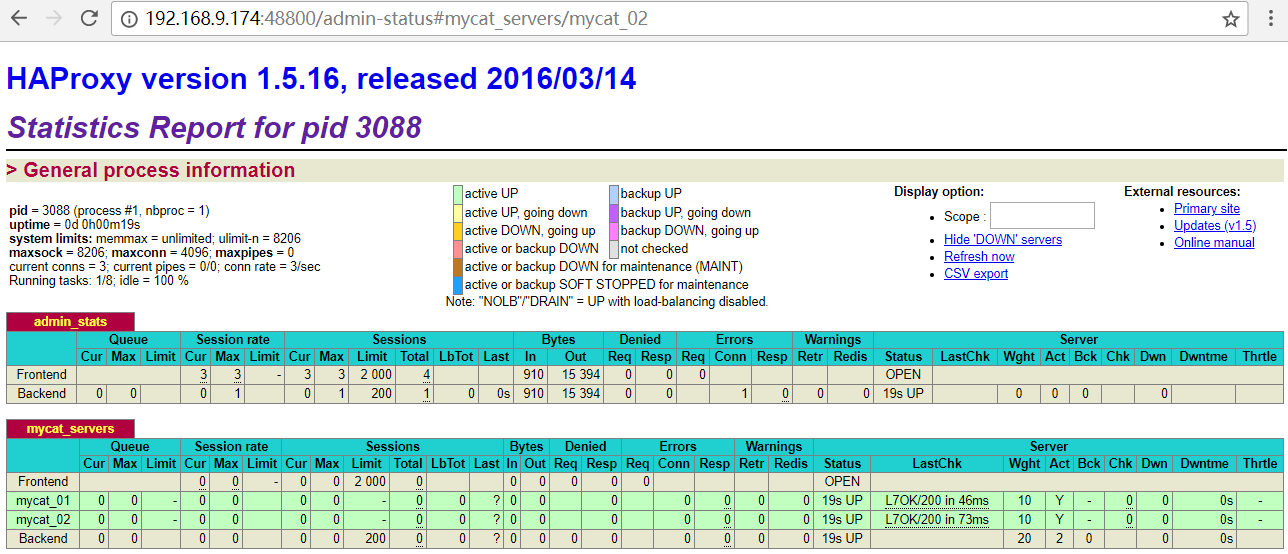Open Hide 'DOWN' servers link
This screenshot has width=1288, height=554.
point(1003,239)
